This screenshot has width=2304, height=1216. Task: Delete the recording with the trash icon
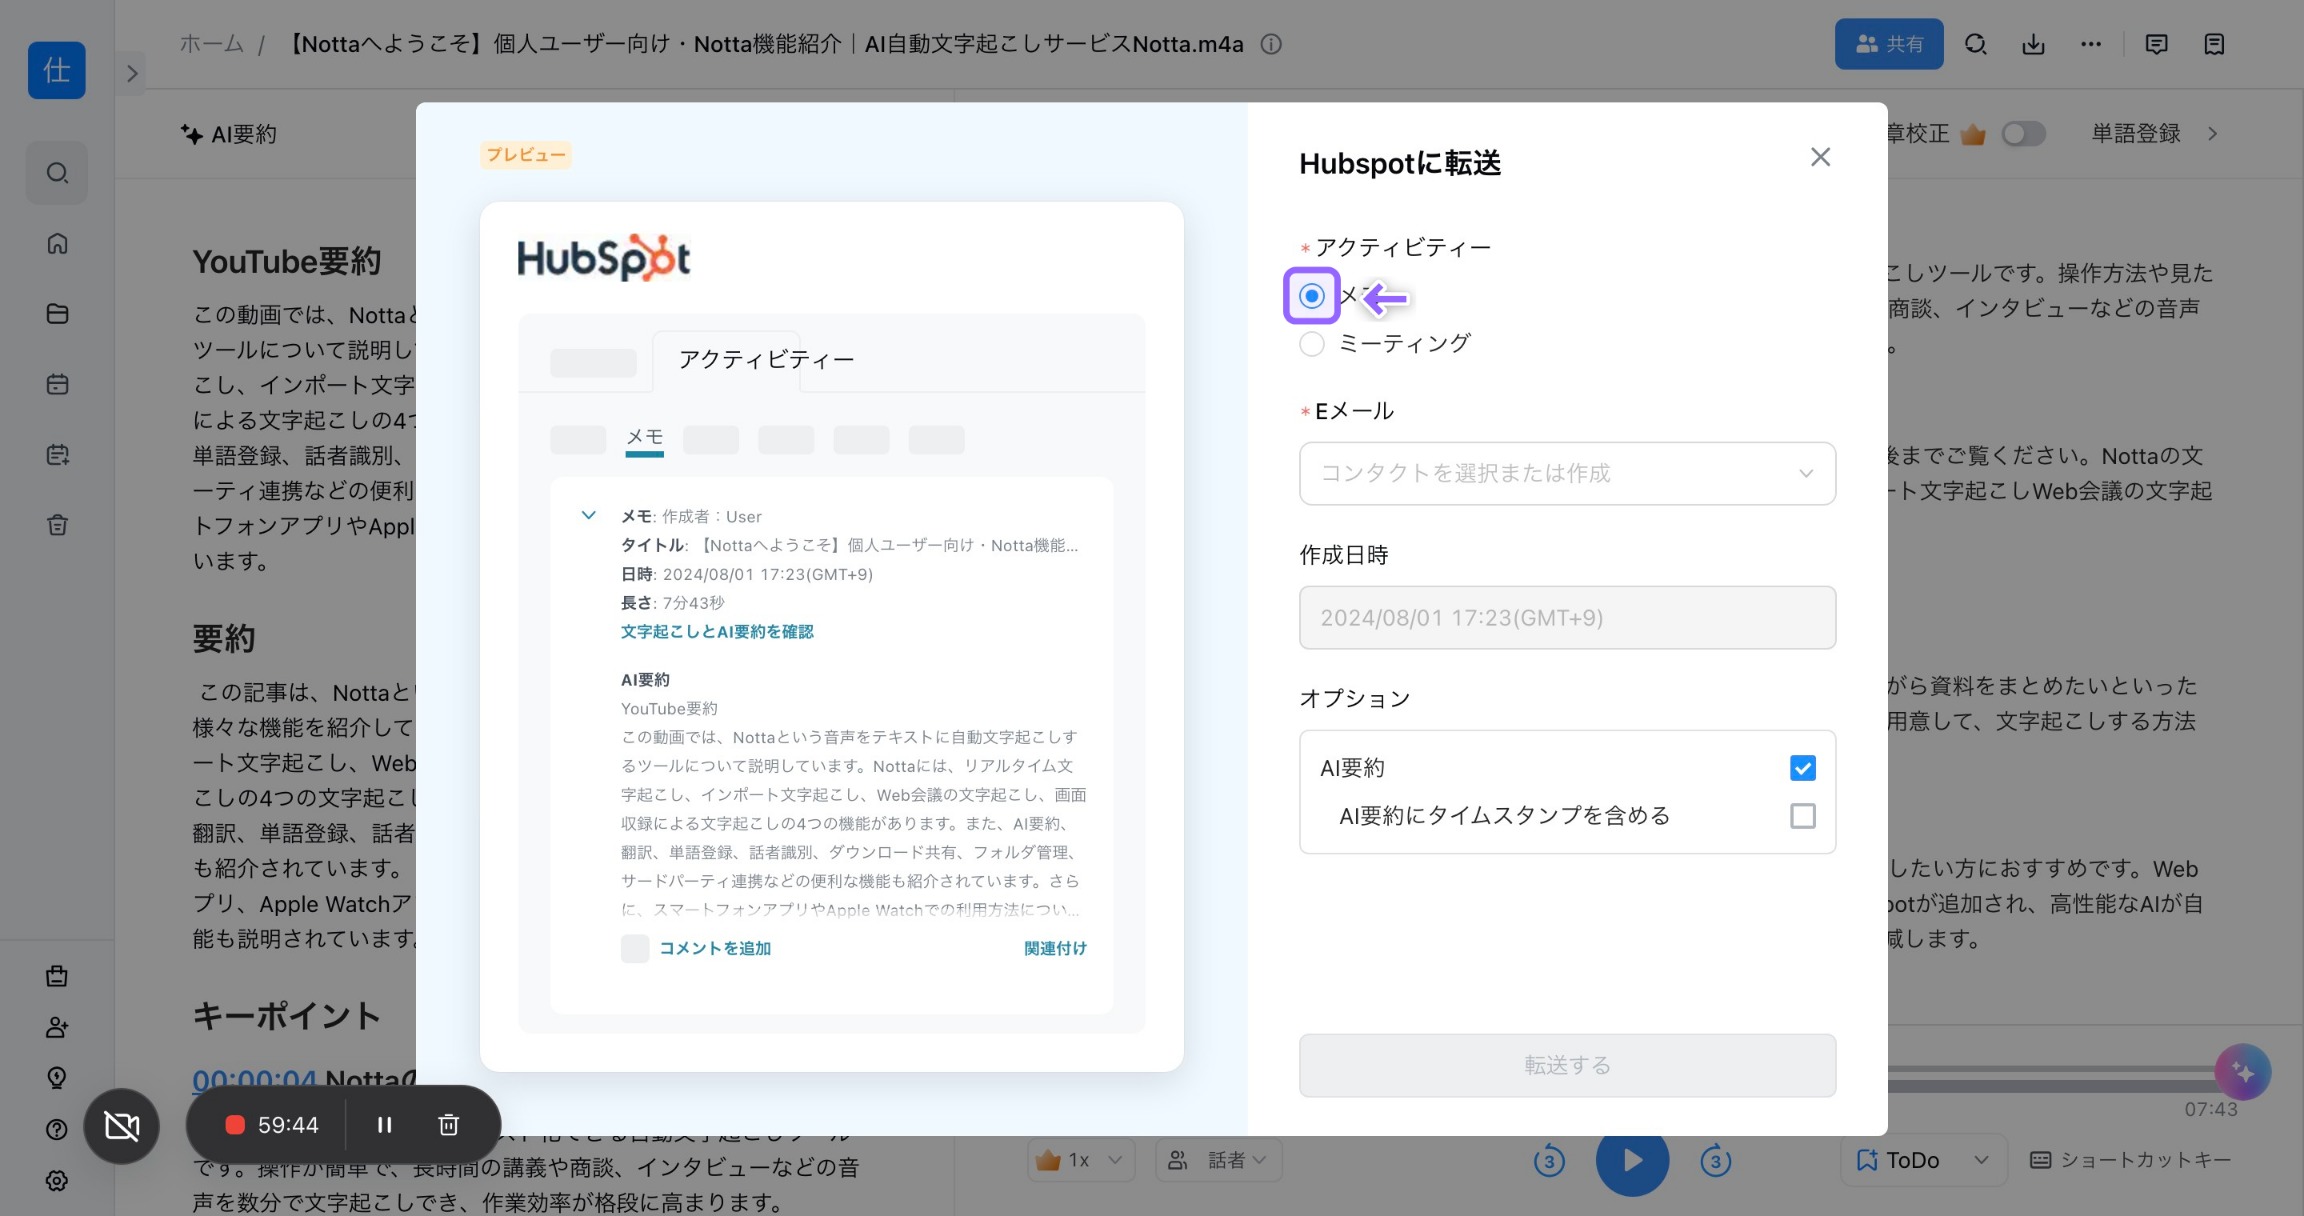click(449, 1125)
